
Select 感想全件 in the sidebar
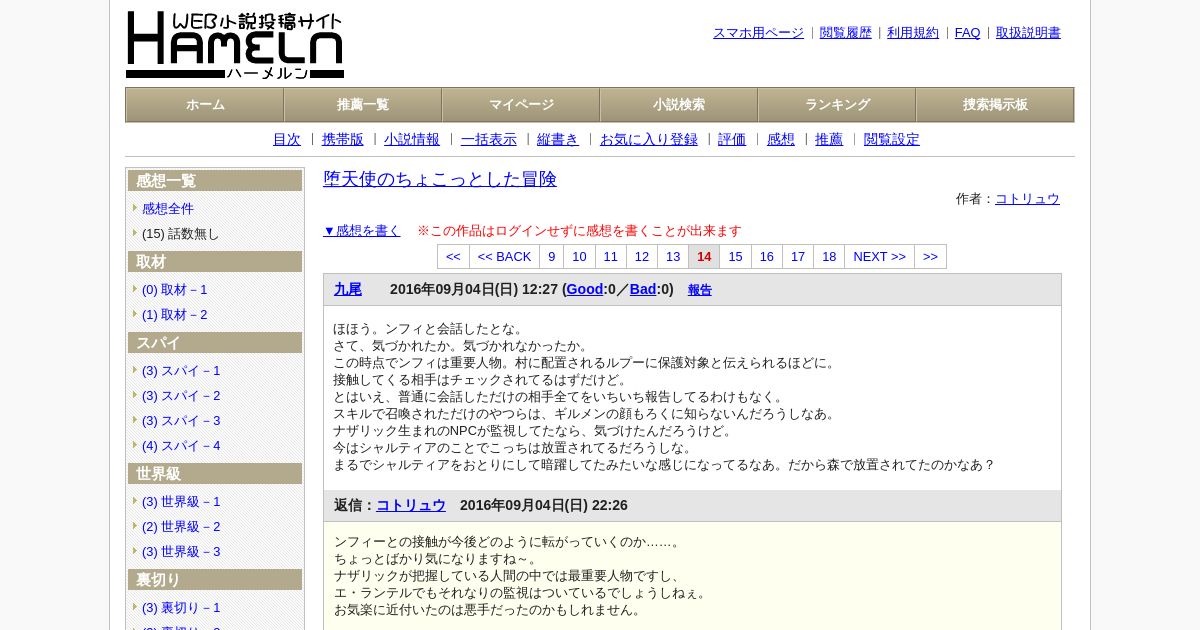(168, 209)
